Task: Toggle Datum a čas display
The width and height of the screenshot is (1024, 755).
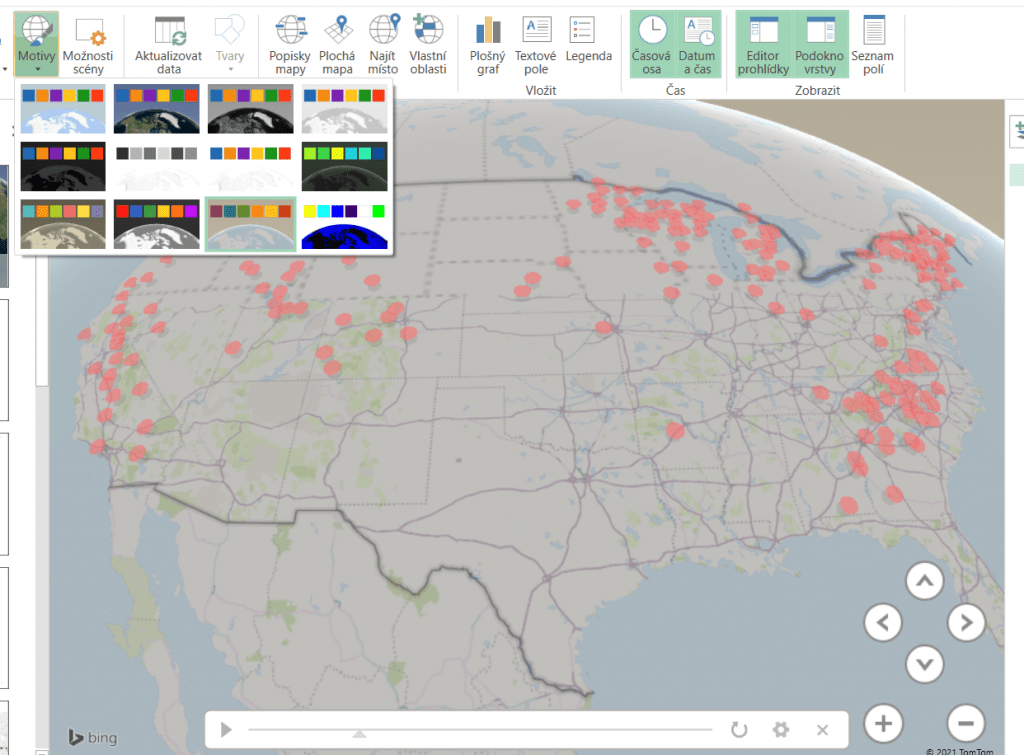Action: (698, 46)
